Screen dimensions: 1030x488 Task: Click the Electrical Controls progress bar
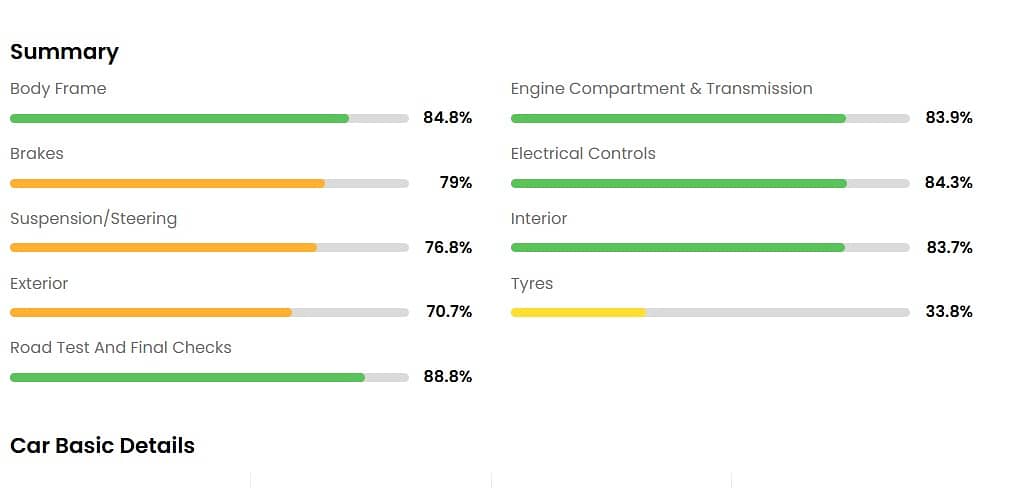[x=710, y=183]
